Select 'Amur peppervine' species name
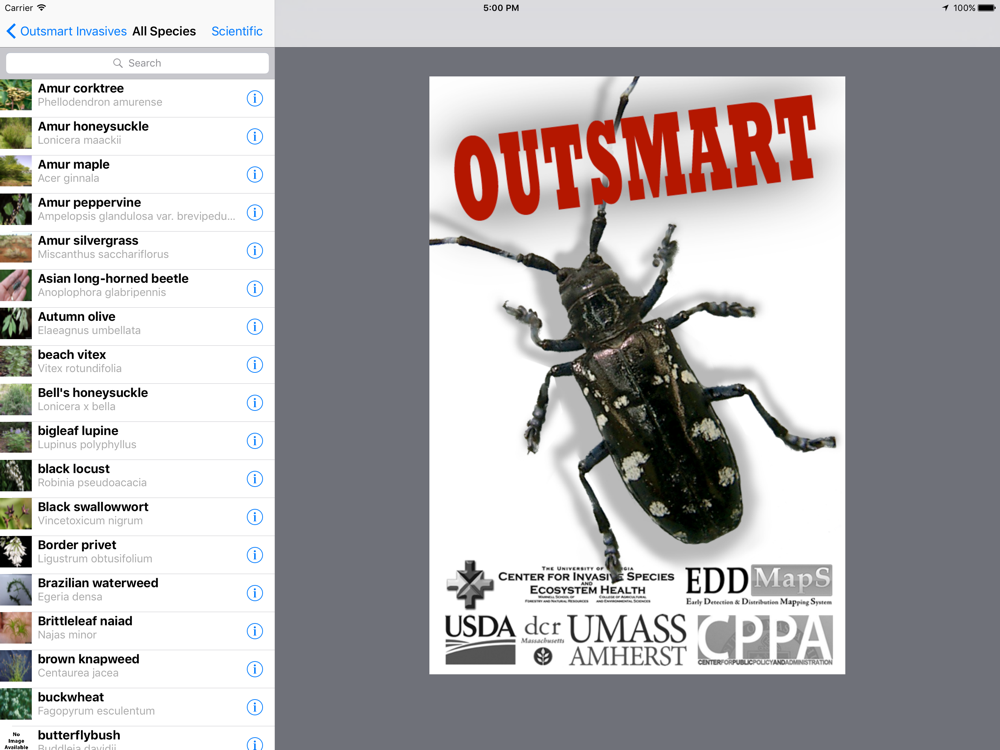The height and width of the screenshot is (750, 1000). tap(89, 203)
